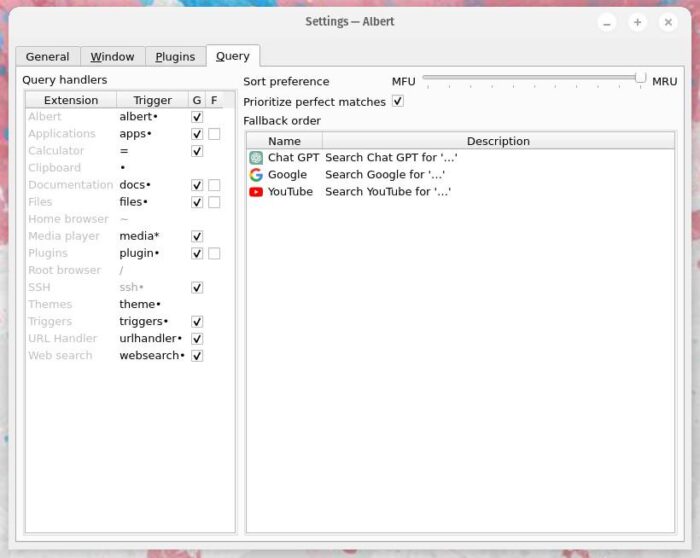The height and width of the screenshot is (558, 700).
Task: Go to the Plugins tab
Action: coord(175,57)
